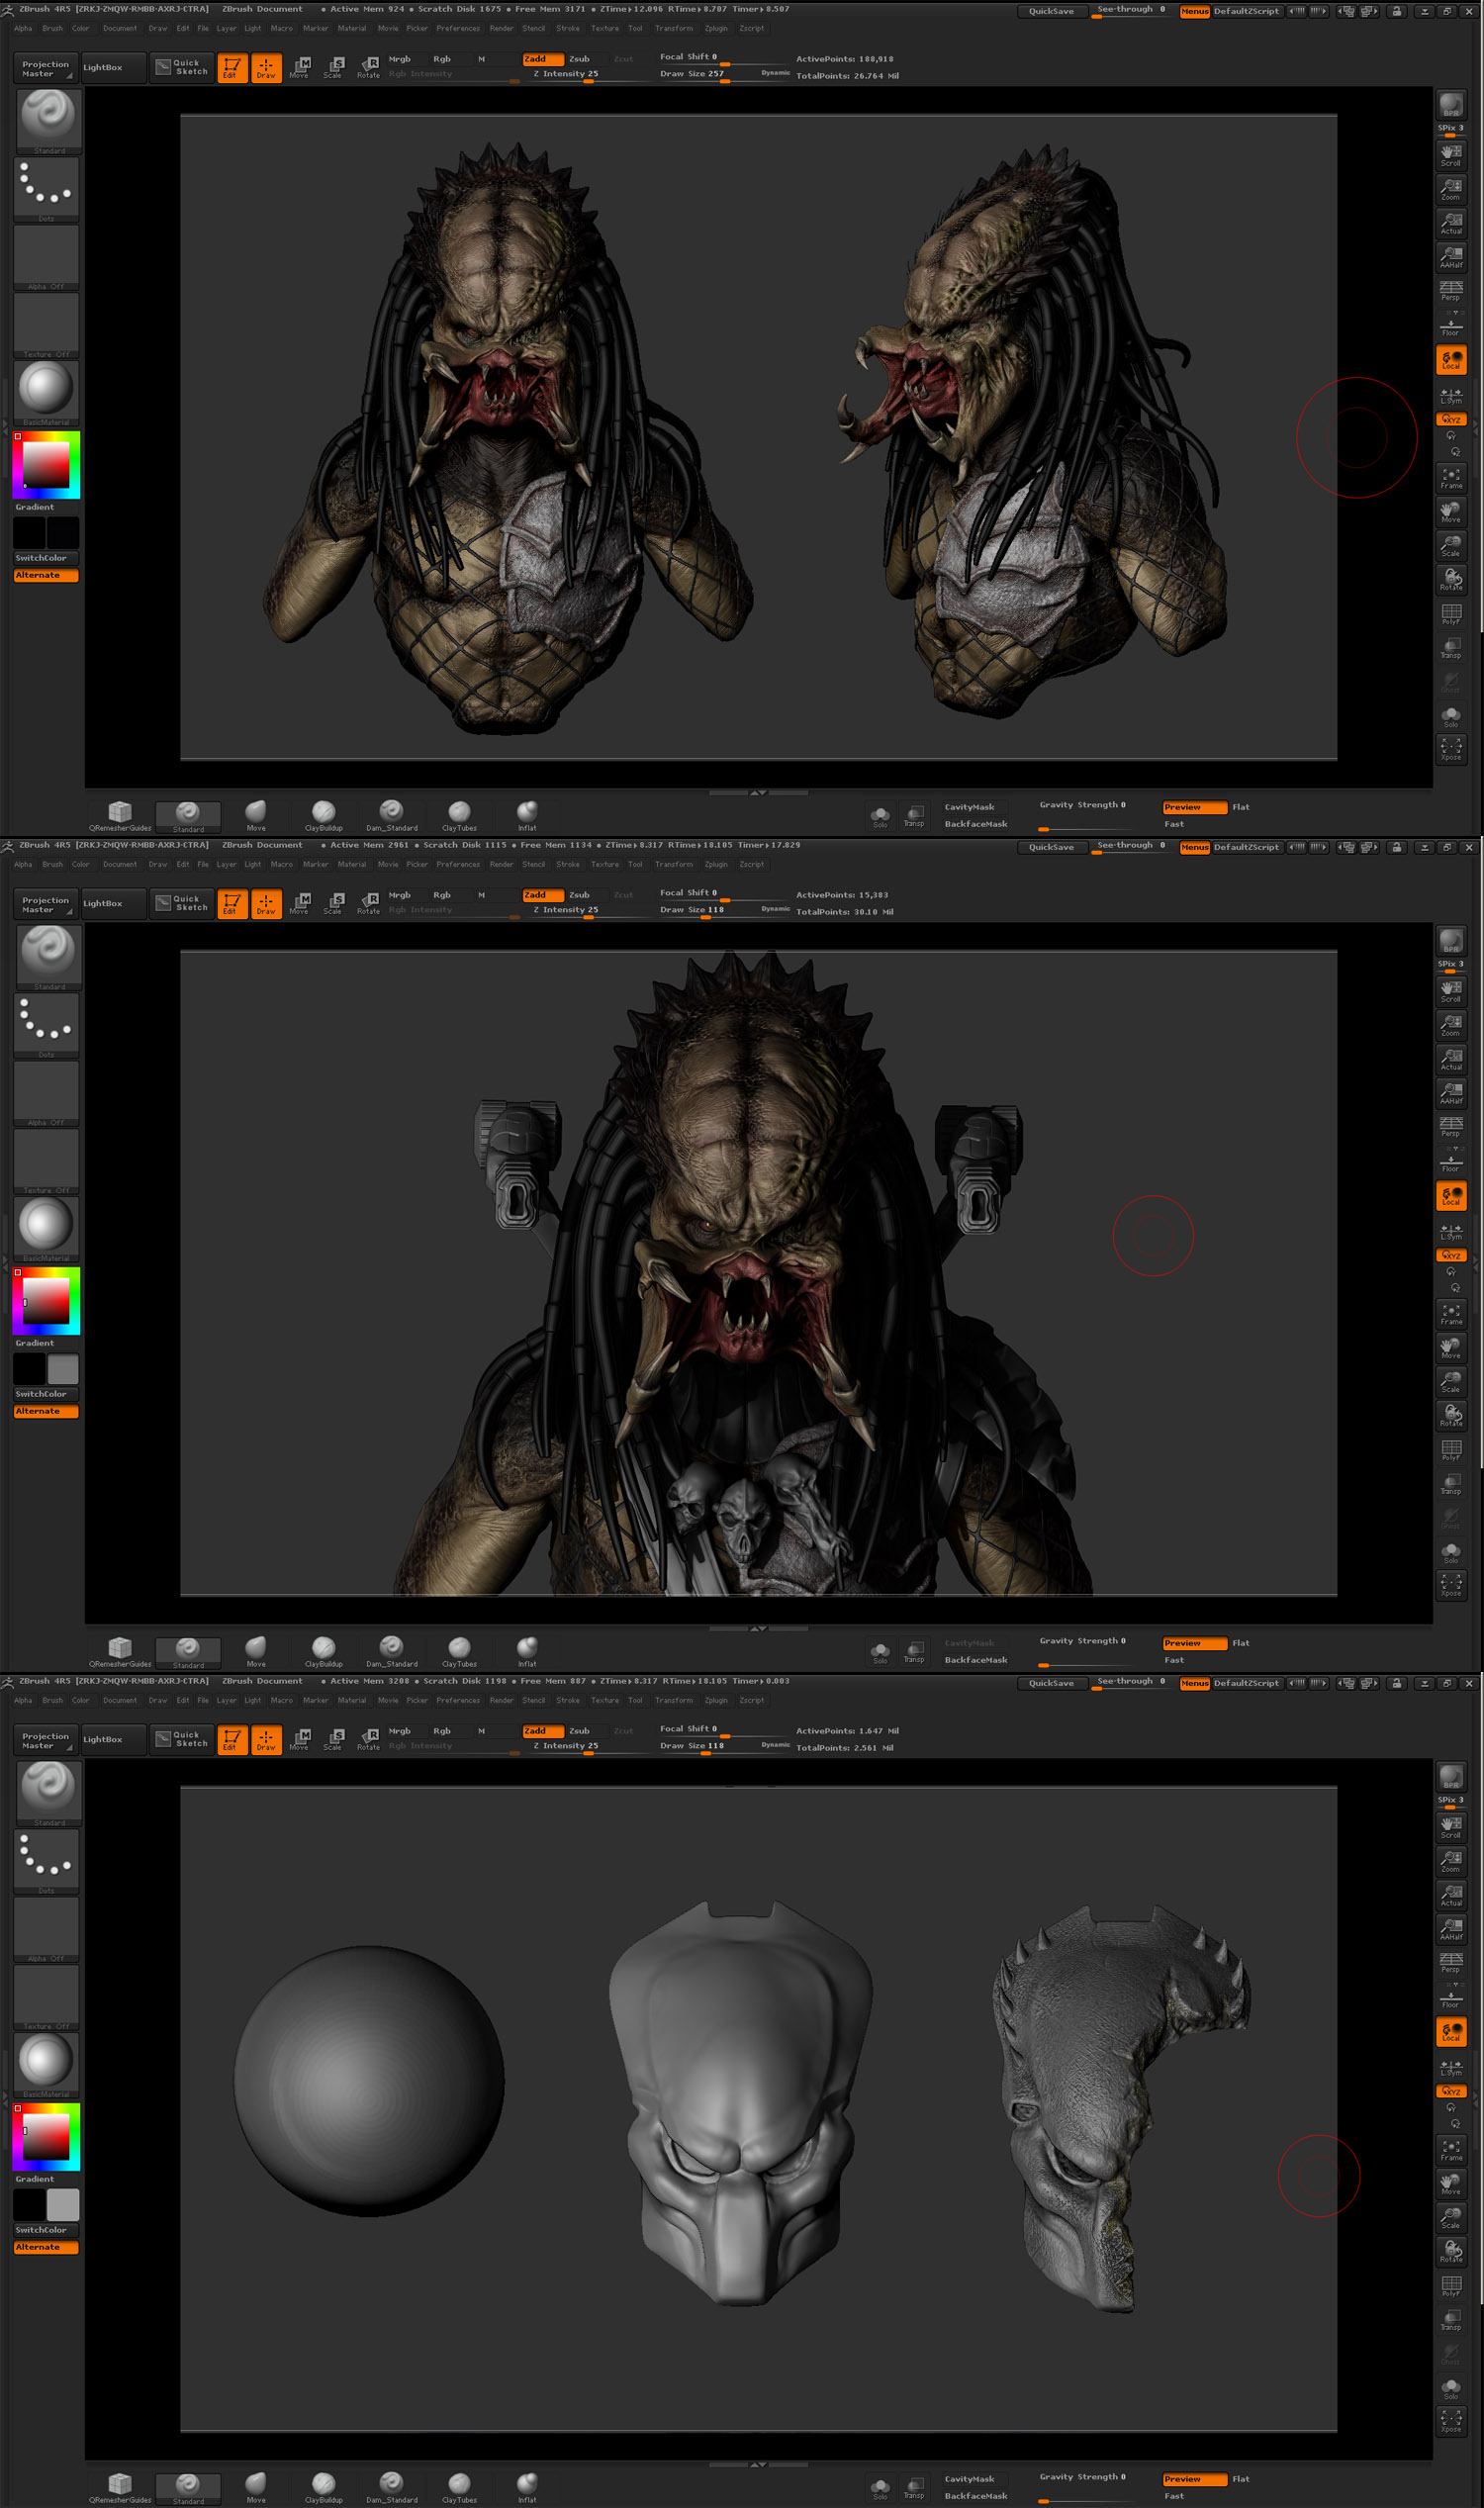Screen dimensions: 1484x2508
Task: Toggle right-shelf Transp in two-bust window
Action: click(x=1450, y=648)
